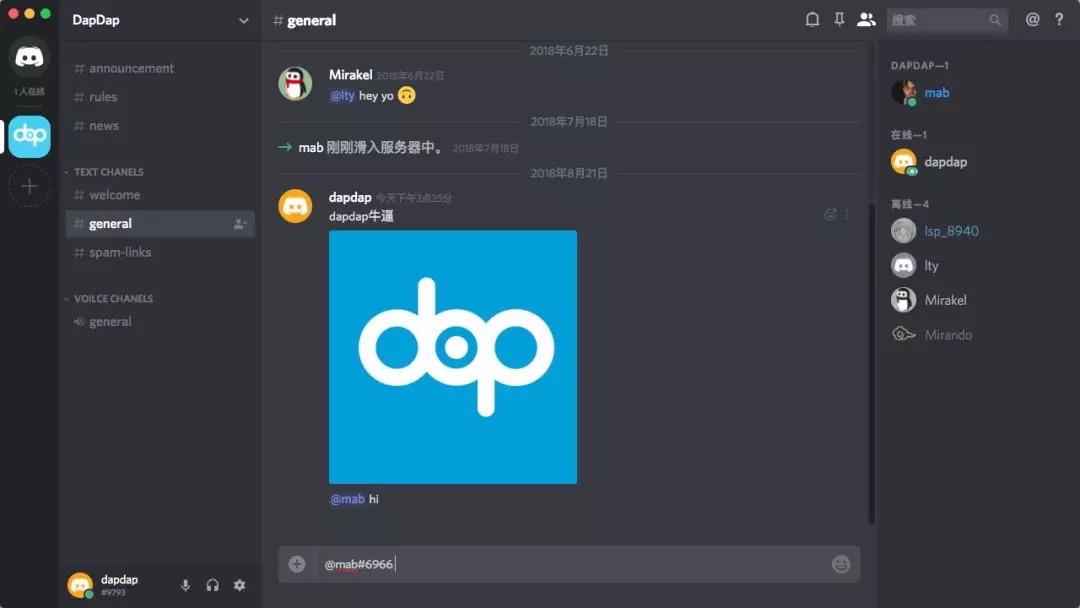The height and width of the screenshot is (608, 1080).
Task: Add reaction to dapdap message
Action: tap(830, 215)
